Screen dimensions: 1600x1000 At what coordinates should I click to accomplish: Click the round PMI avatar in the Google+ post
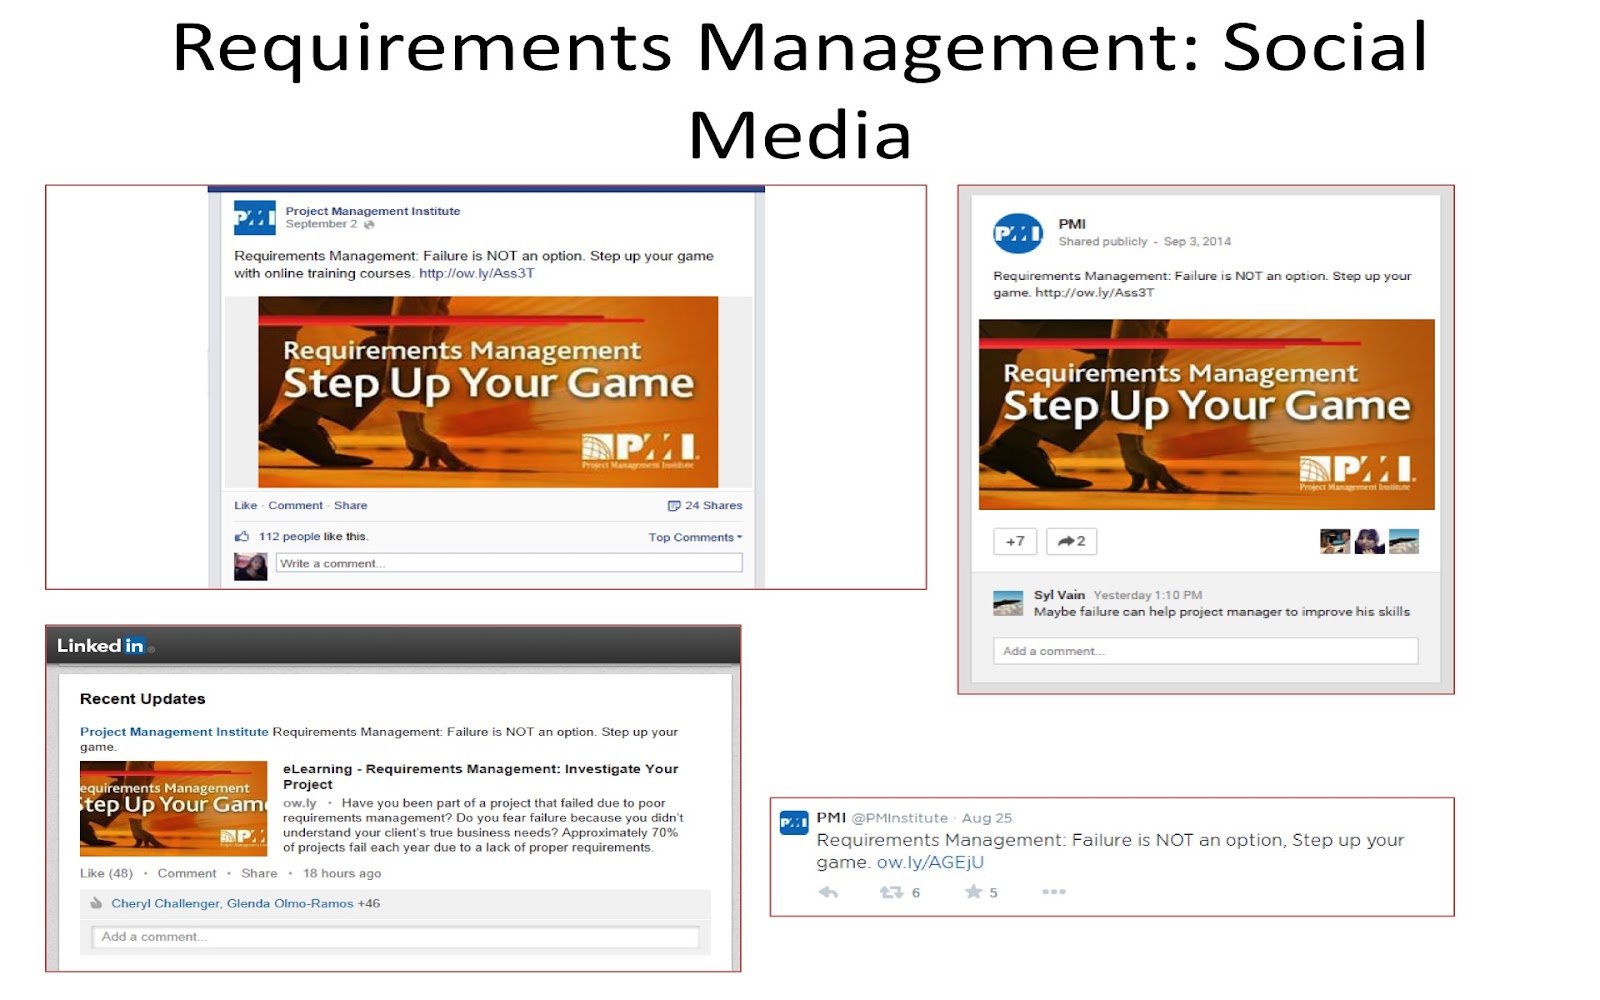[x=1017, y=234]
